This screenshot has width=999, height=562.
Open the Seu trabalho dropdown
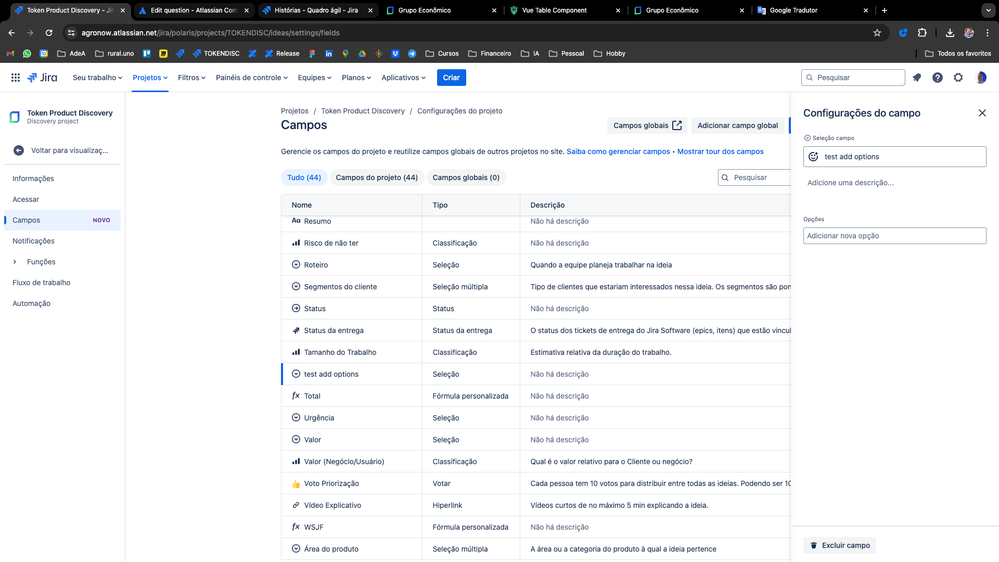tap(97, 78)
